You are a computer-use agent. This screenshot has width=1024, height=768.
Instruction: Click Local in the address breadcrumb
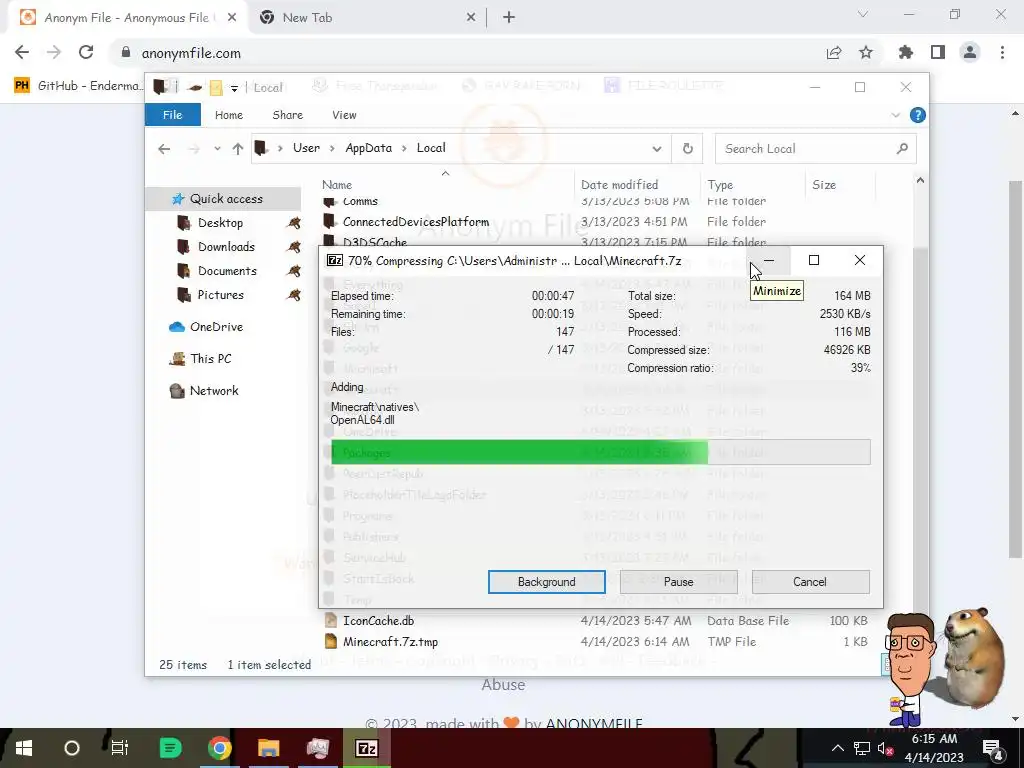431,148
